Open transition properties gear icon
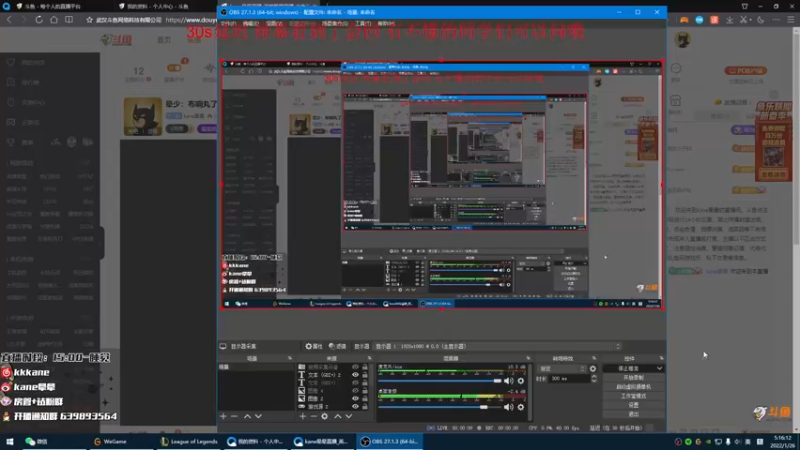Image resolution: width=800 pixels, height=450 pixels. click(x=593, y=368)
